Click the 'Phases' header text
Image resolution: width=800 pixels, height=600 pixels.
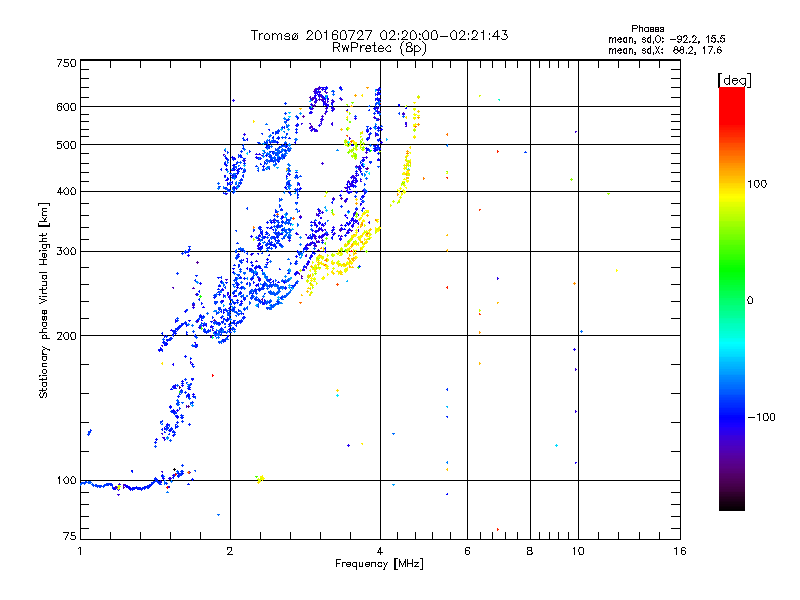[x=647, y=29]
